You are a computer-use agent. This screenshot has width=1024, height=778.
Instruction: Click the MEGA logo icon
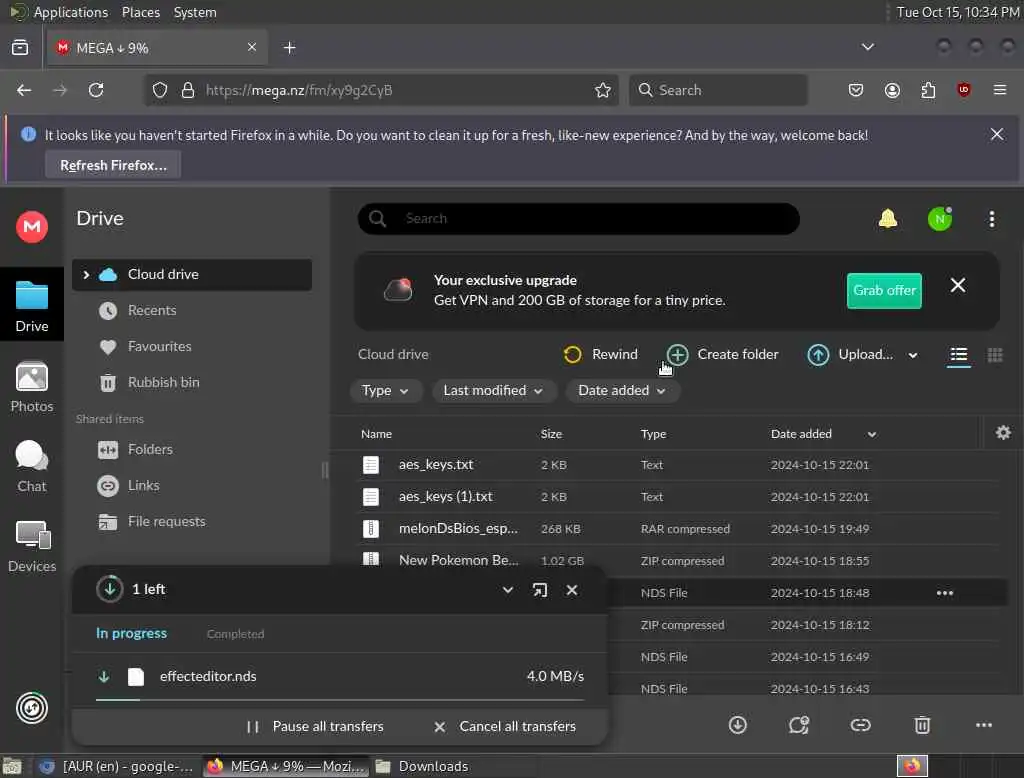(31, 227)
